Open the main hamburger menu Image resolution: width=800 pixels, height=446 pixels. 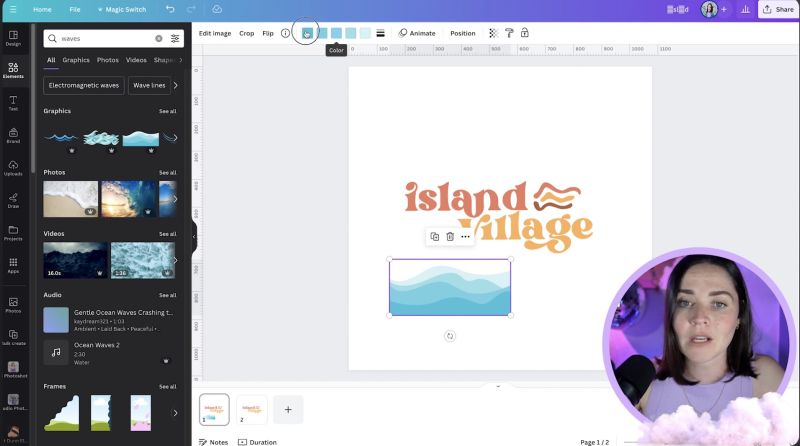(13, 9)
